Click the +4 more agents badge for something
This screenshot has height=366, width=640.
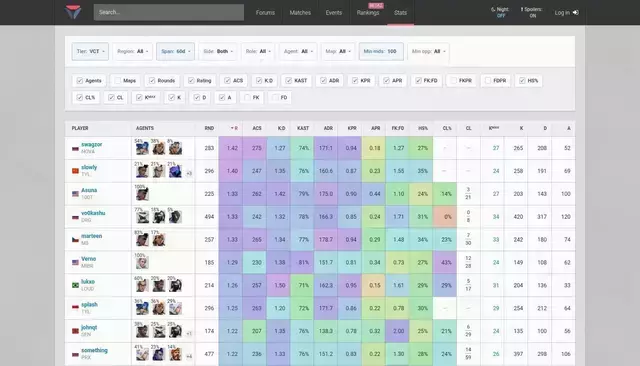tap(189, 356)
